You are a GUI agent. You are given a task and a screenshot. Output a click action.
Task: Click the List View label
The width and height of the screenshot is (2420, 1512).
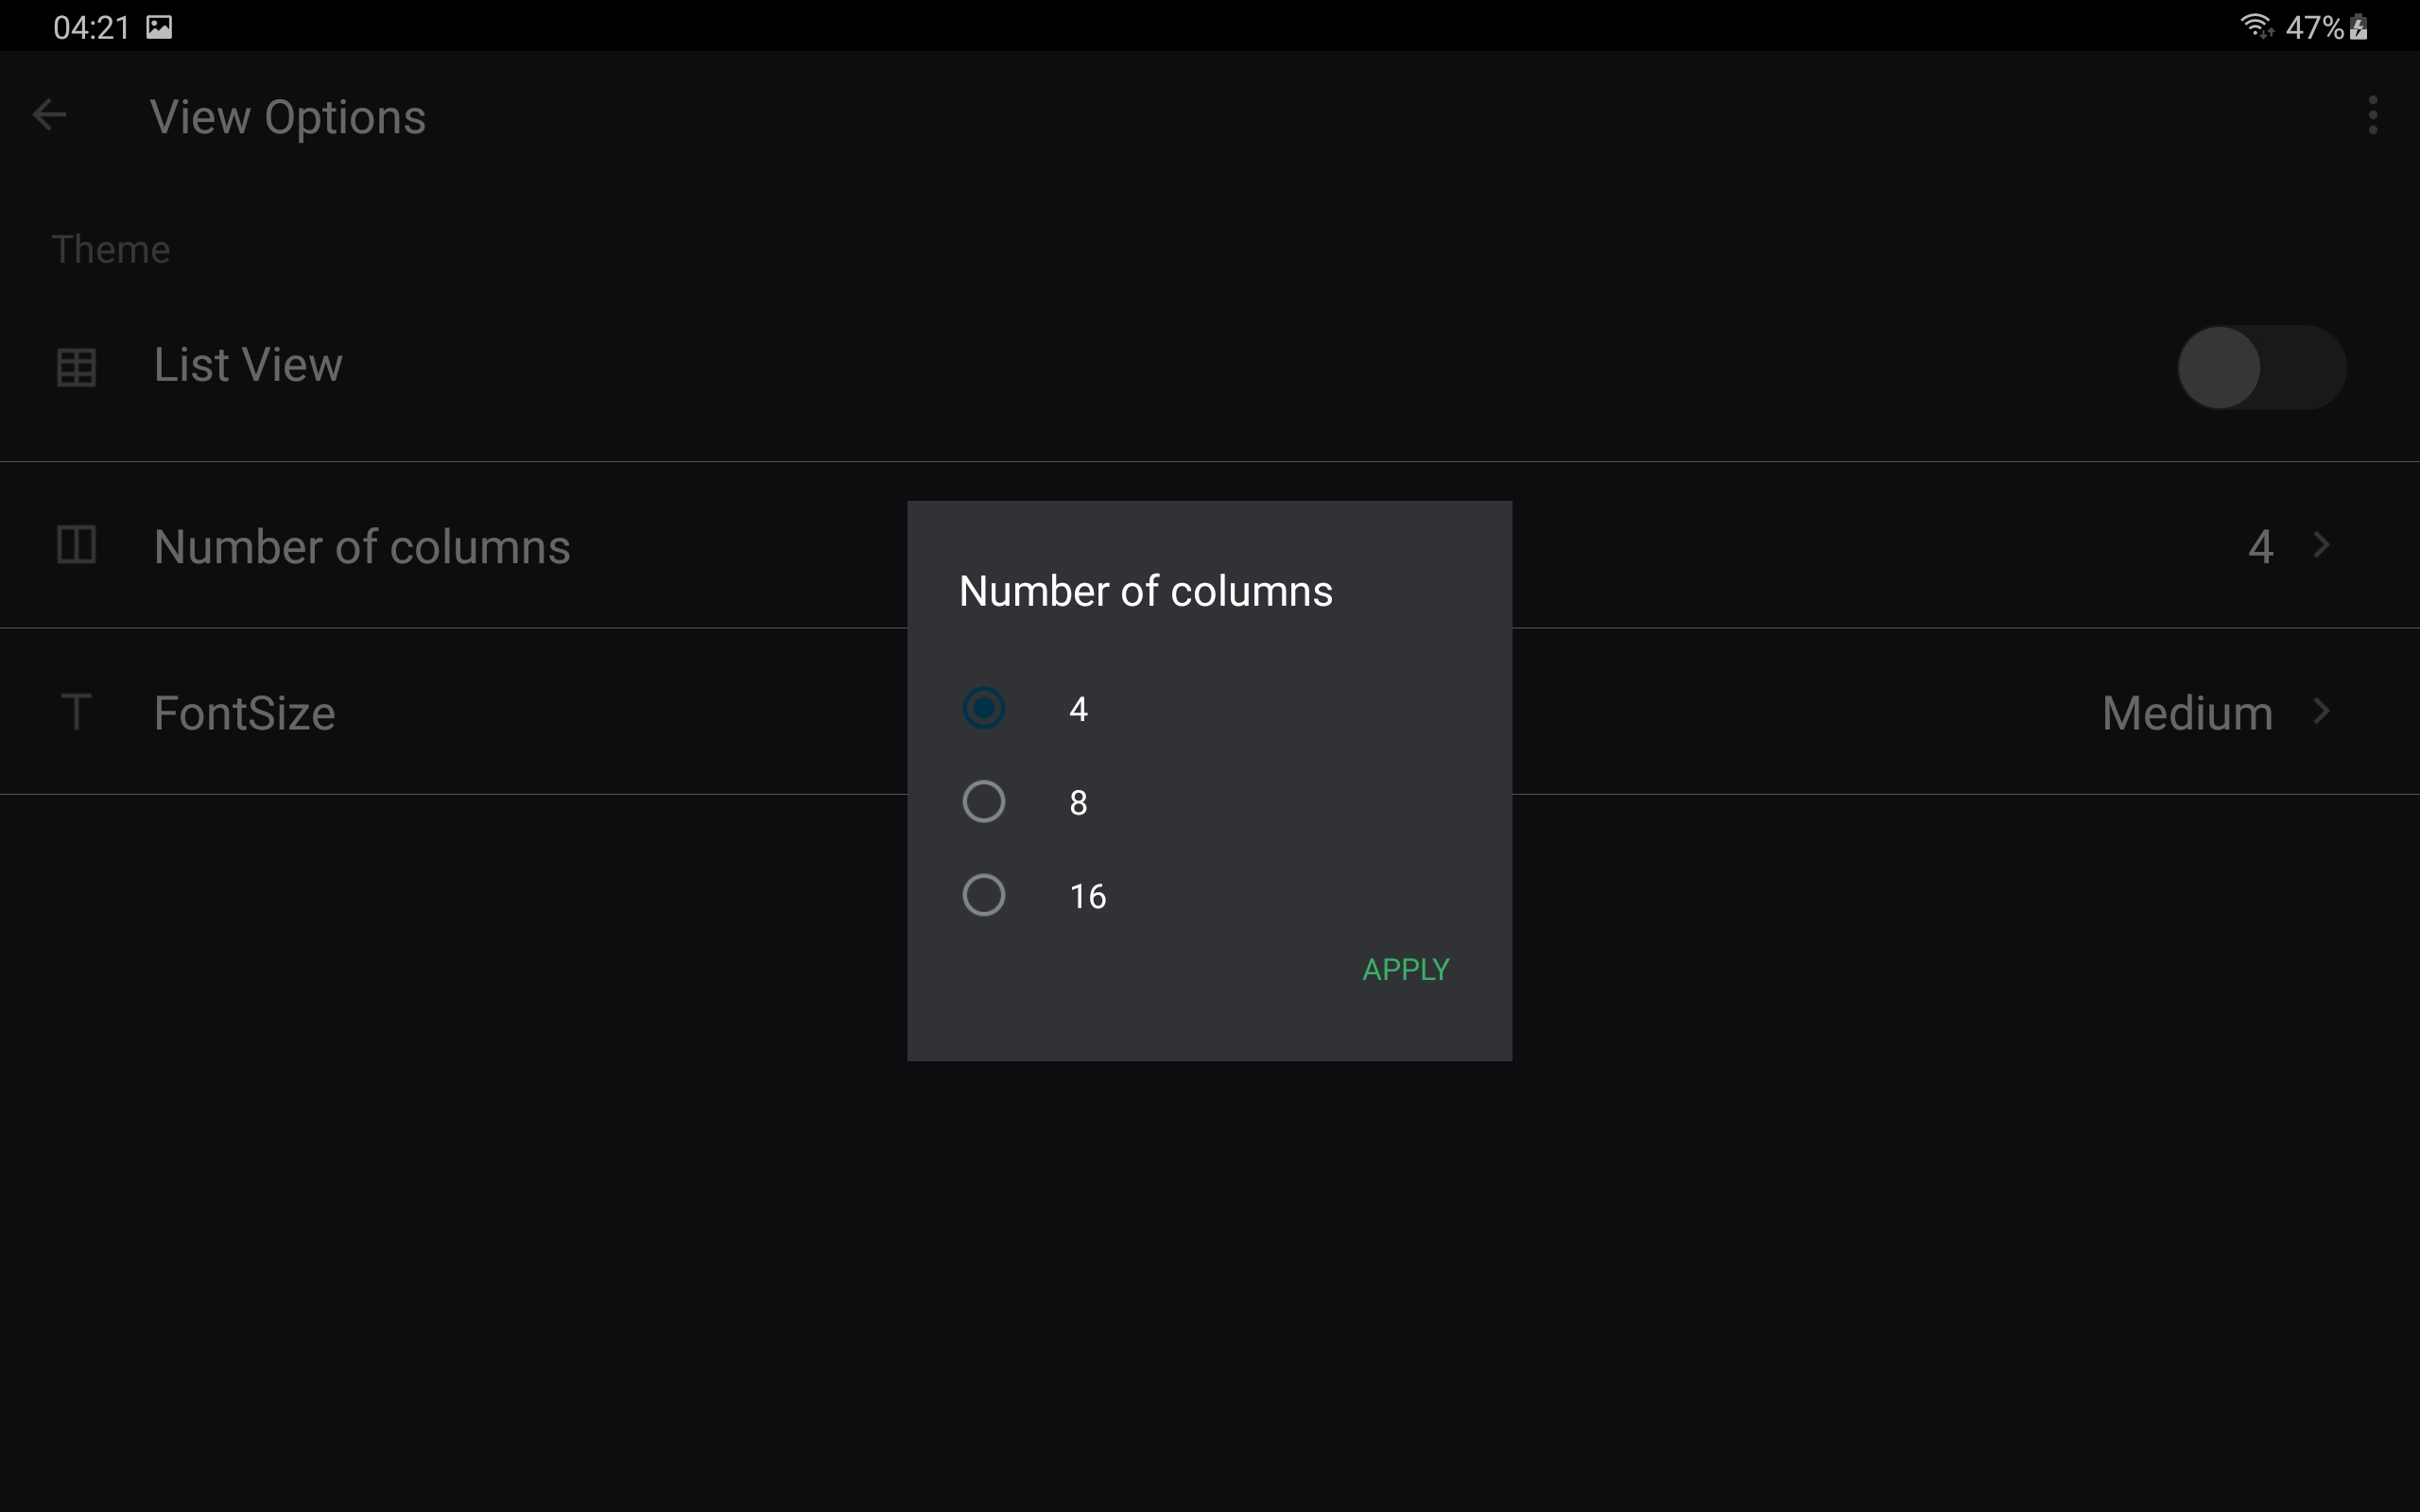tap(248, 365)
